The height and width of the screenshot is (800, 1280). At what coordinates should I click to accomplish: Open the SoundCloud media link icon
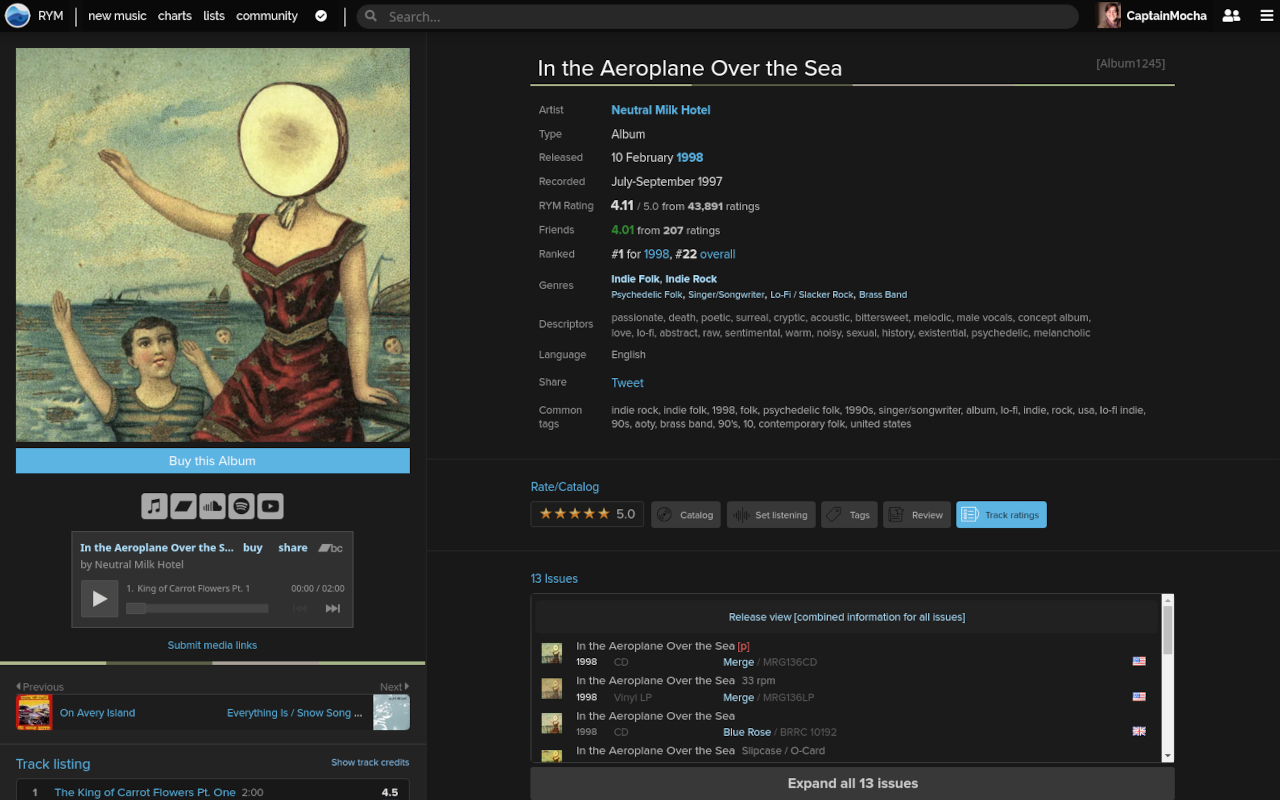pos(212,506)
